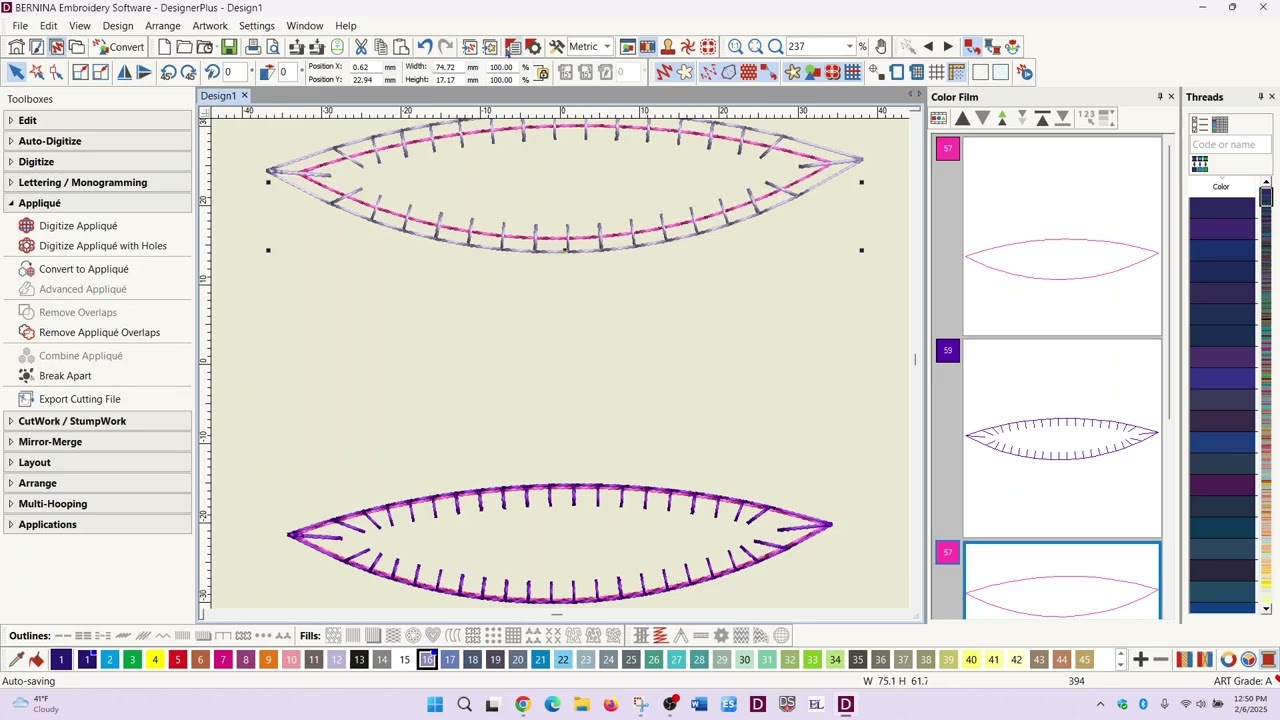Select Digitize Appliqué tool
1280x720 pixels.
tap(78, 226)
